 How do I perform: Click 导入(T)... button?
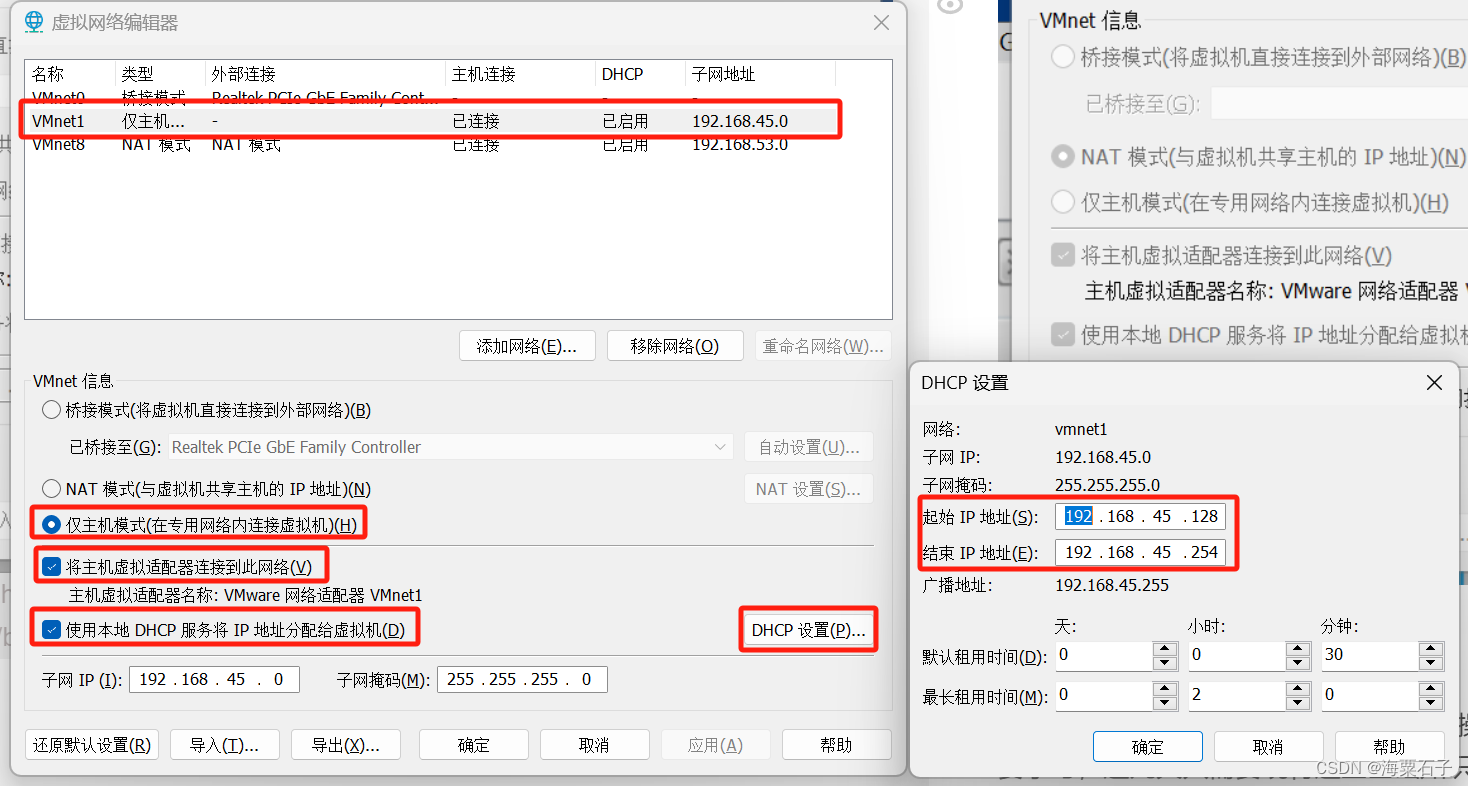(x=224, y=745)
